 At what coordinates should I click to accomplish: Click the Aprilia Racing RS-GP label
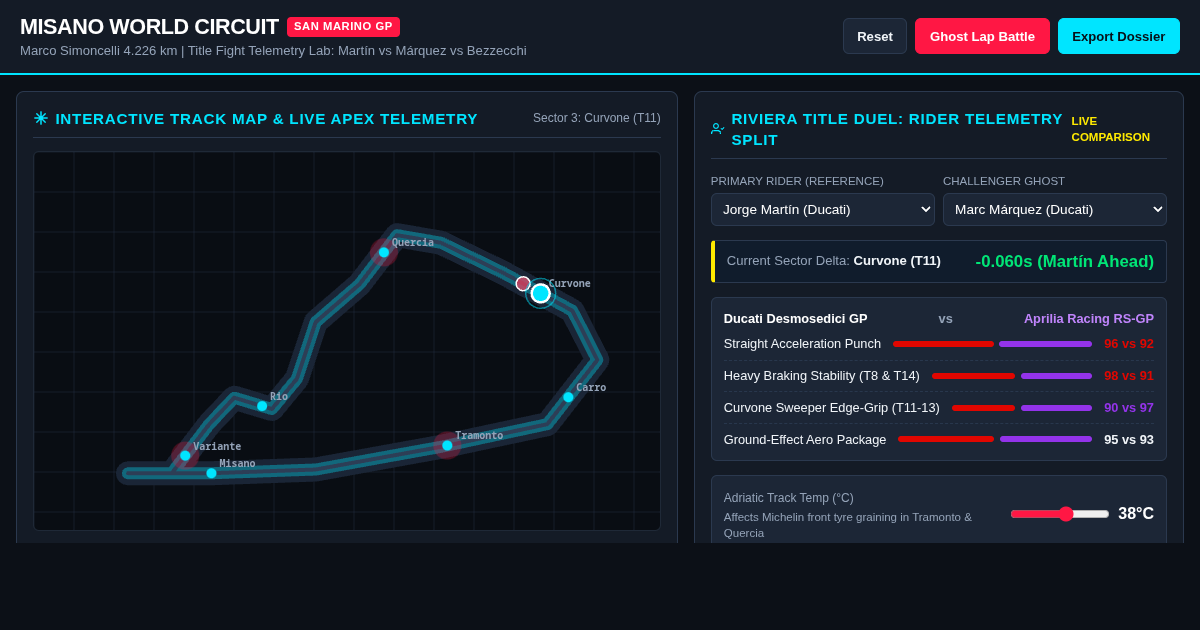[x=1088, y=319]
